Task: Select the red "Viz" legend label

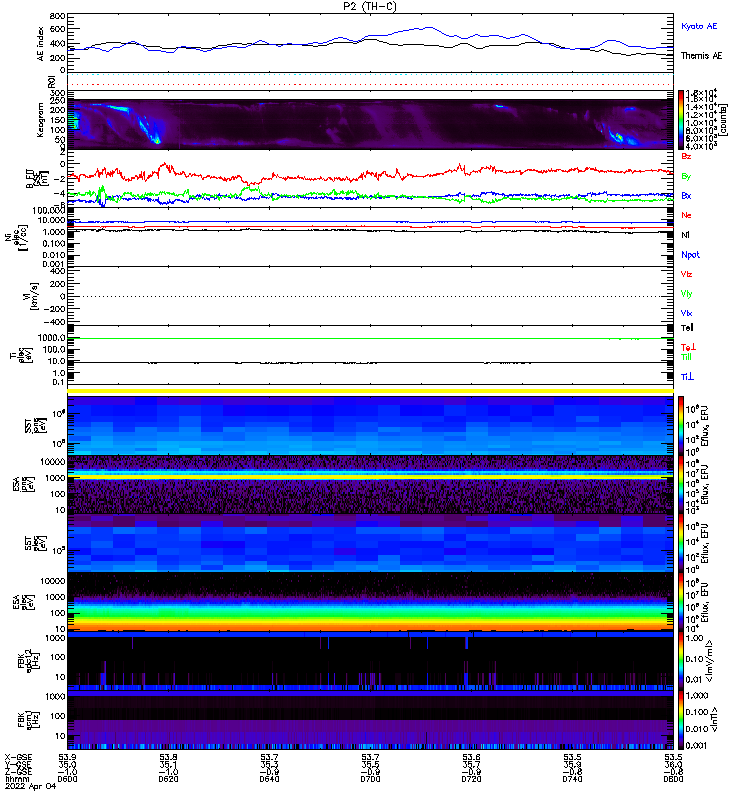Action: pos(686,274)
